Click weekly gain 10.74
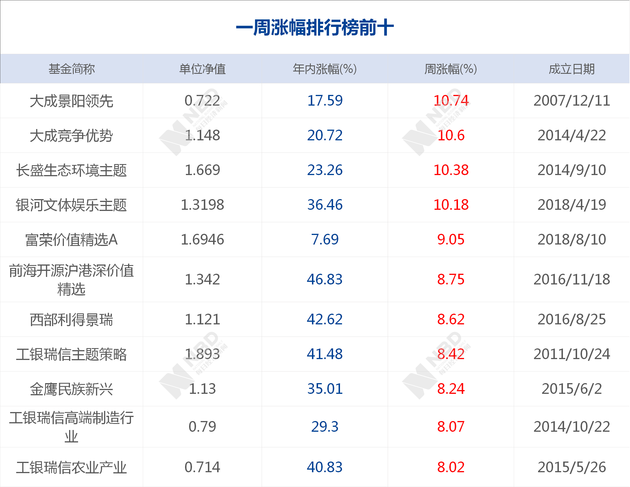Screen dimensions: 630x487 coord(451,100)
